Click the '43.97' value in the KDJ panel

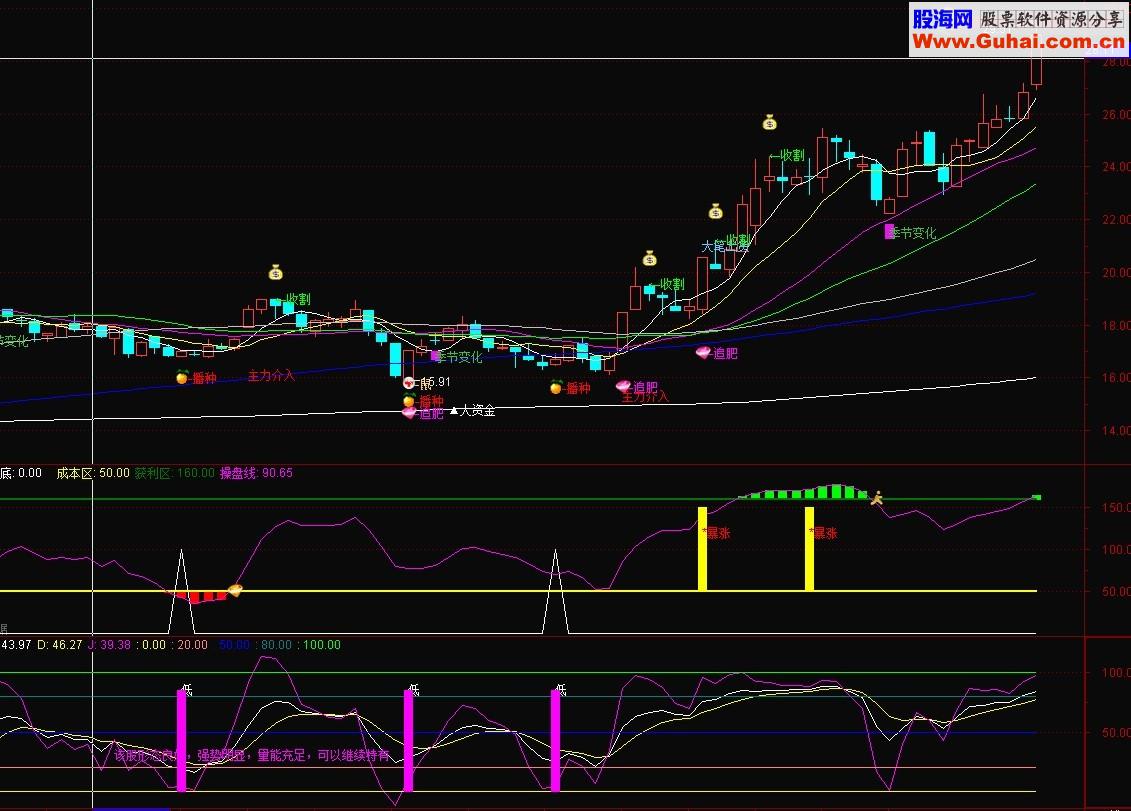(x=16, y=645)
